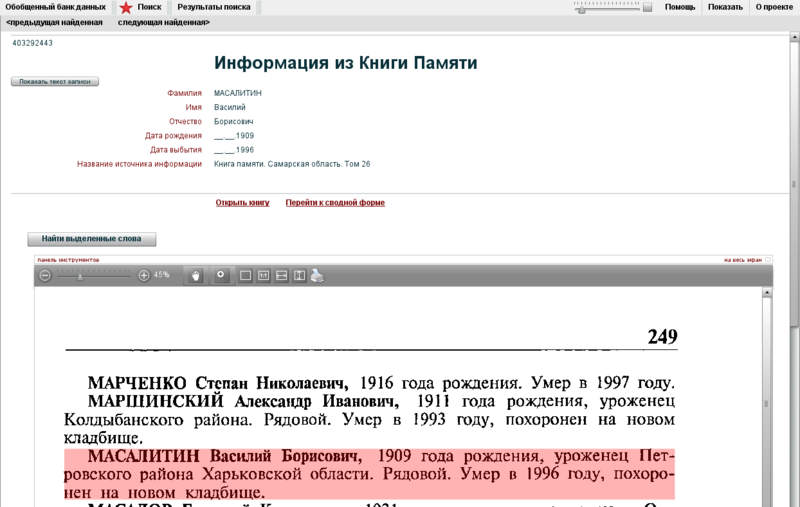Viewport: 800px width, 507px height.
Task: Set document view to 1:1 scale
Action: [x=264, y=276]
